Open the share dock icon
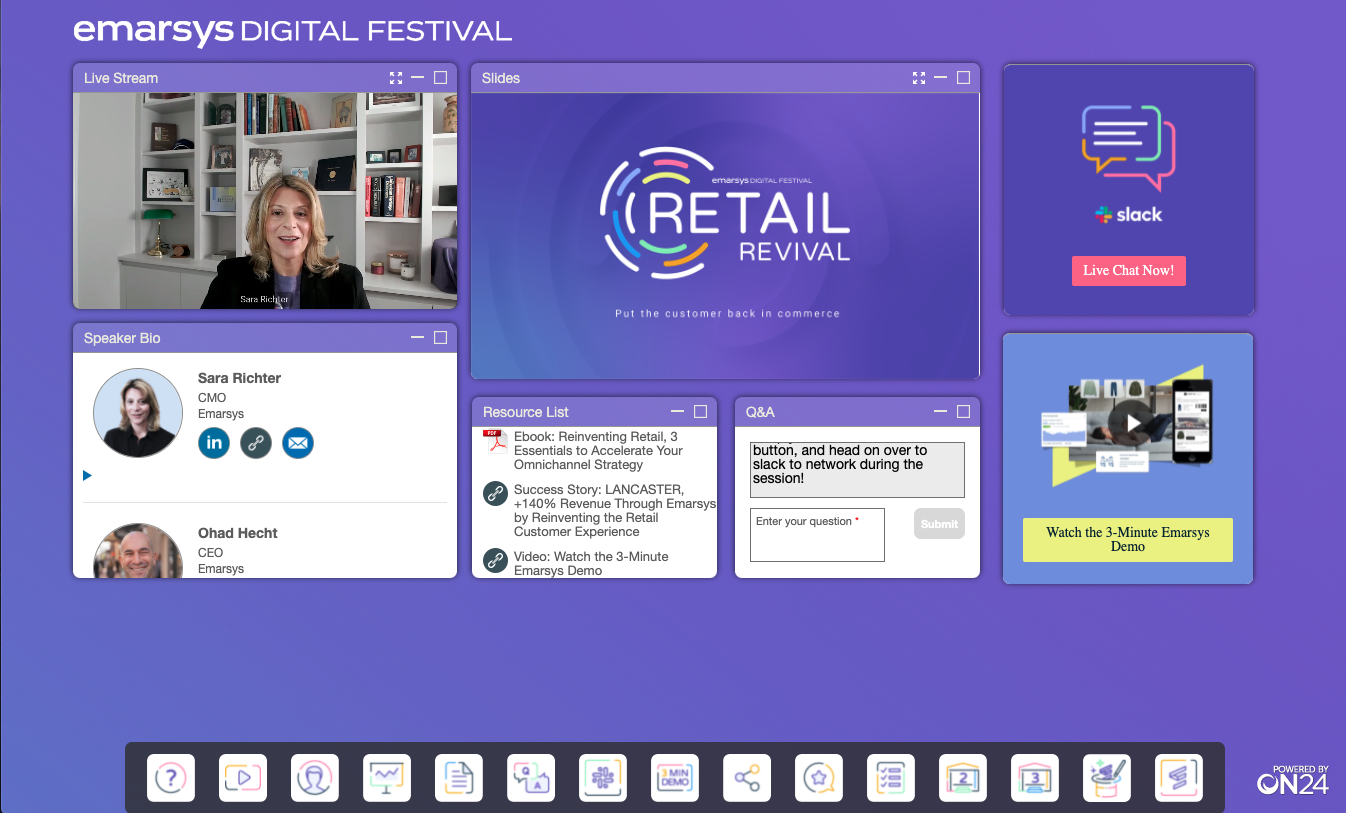1346x813 pixels. pos(747,778)
